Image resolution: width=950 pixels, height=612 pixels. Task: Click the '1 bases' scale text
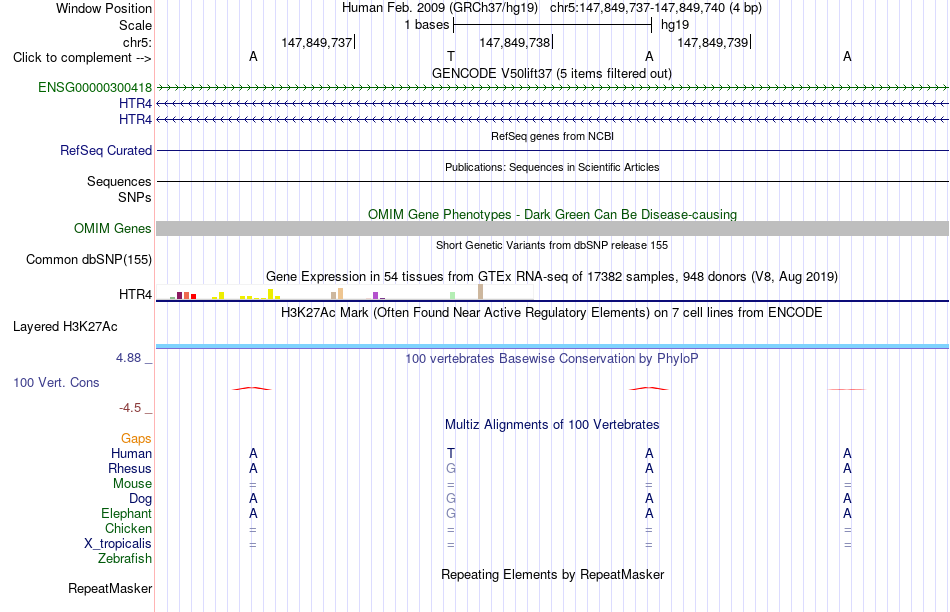[x=427, y=25]
